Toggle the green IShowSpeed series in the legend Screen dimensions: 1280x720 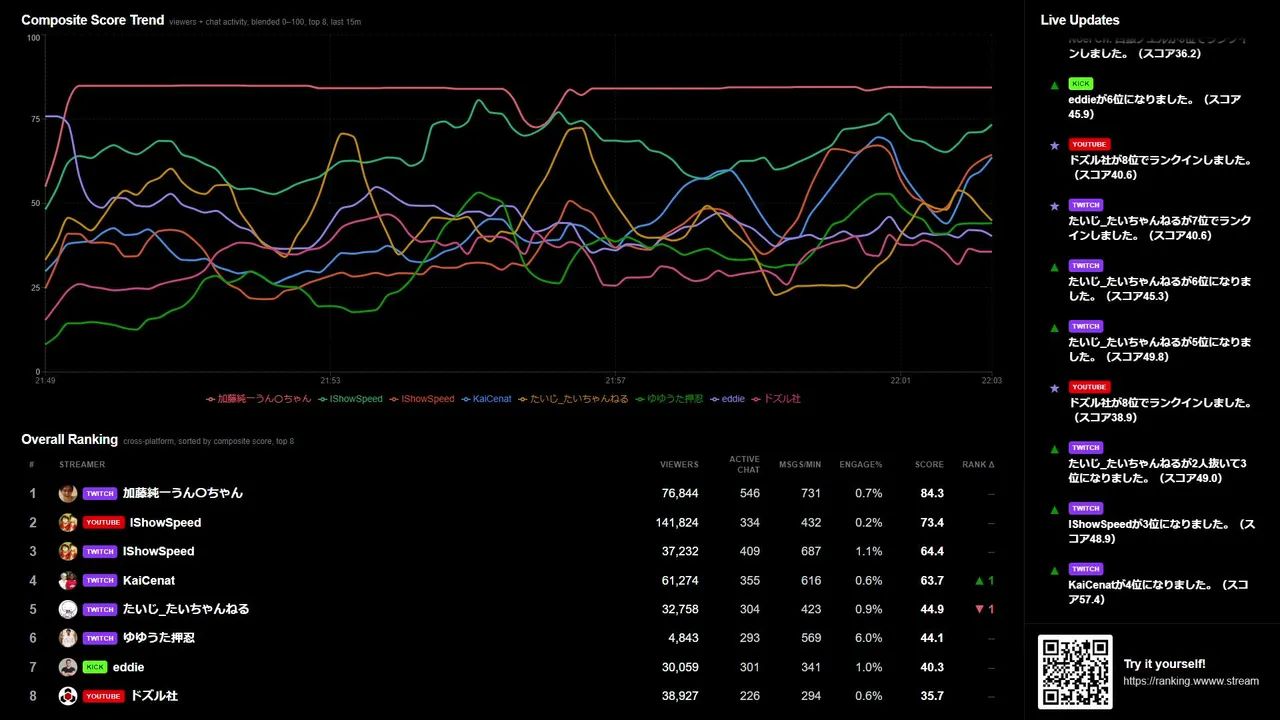(x=350, y=399)
